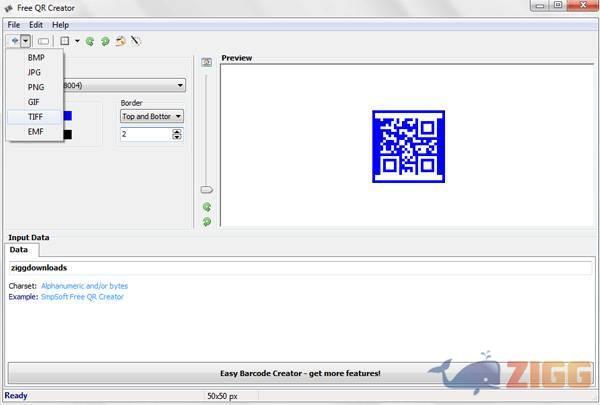Open the color palette icon in the toolbar

point(119,41)
